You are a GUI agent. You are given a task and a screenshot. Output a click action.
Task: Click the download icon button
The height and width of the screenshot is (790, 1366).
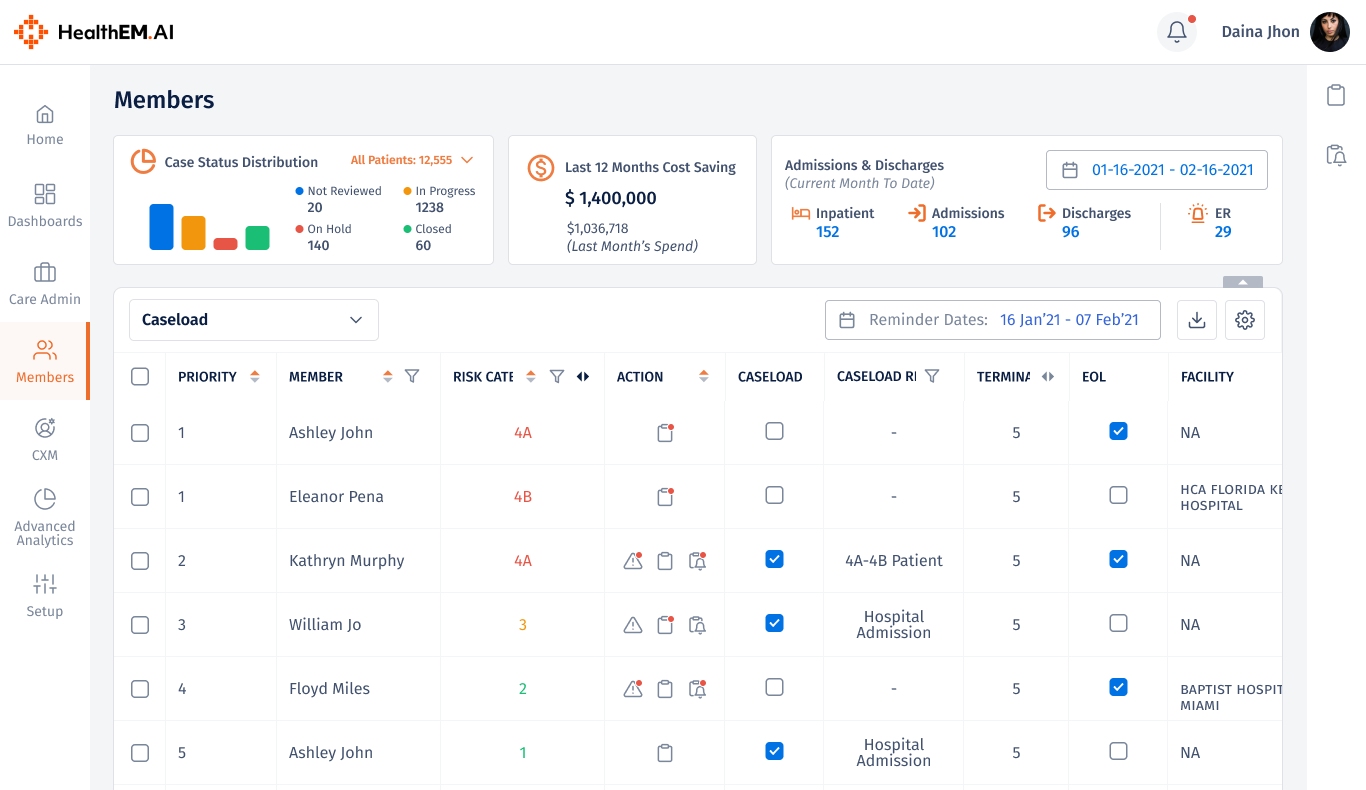click(1196, 320)
